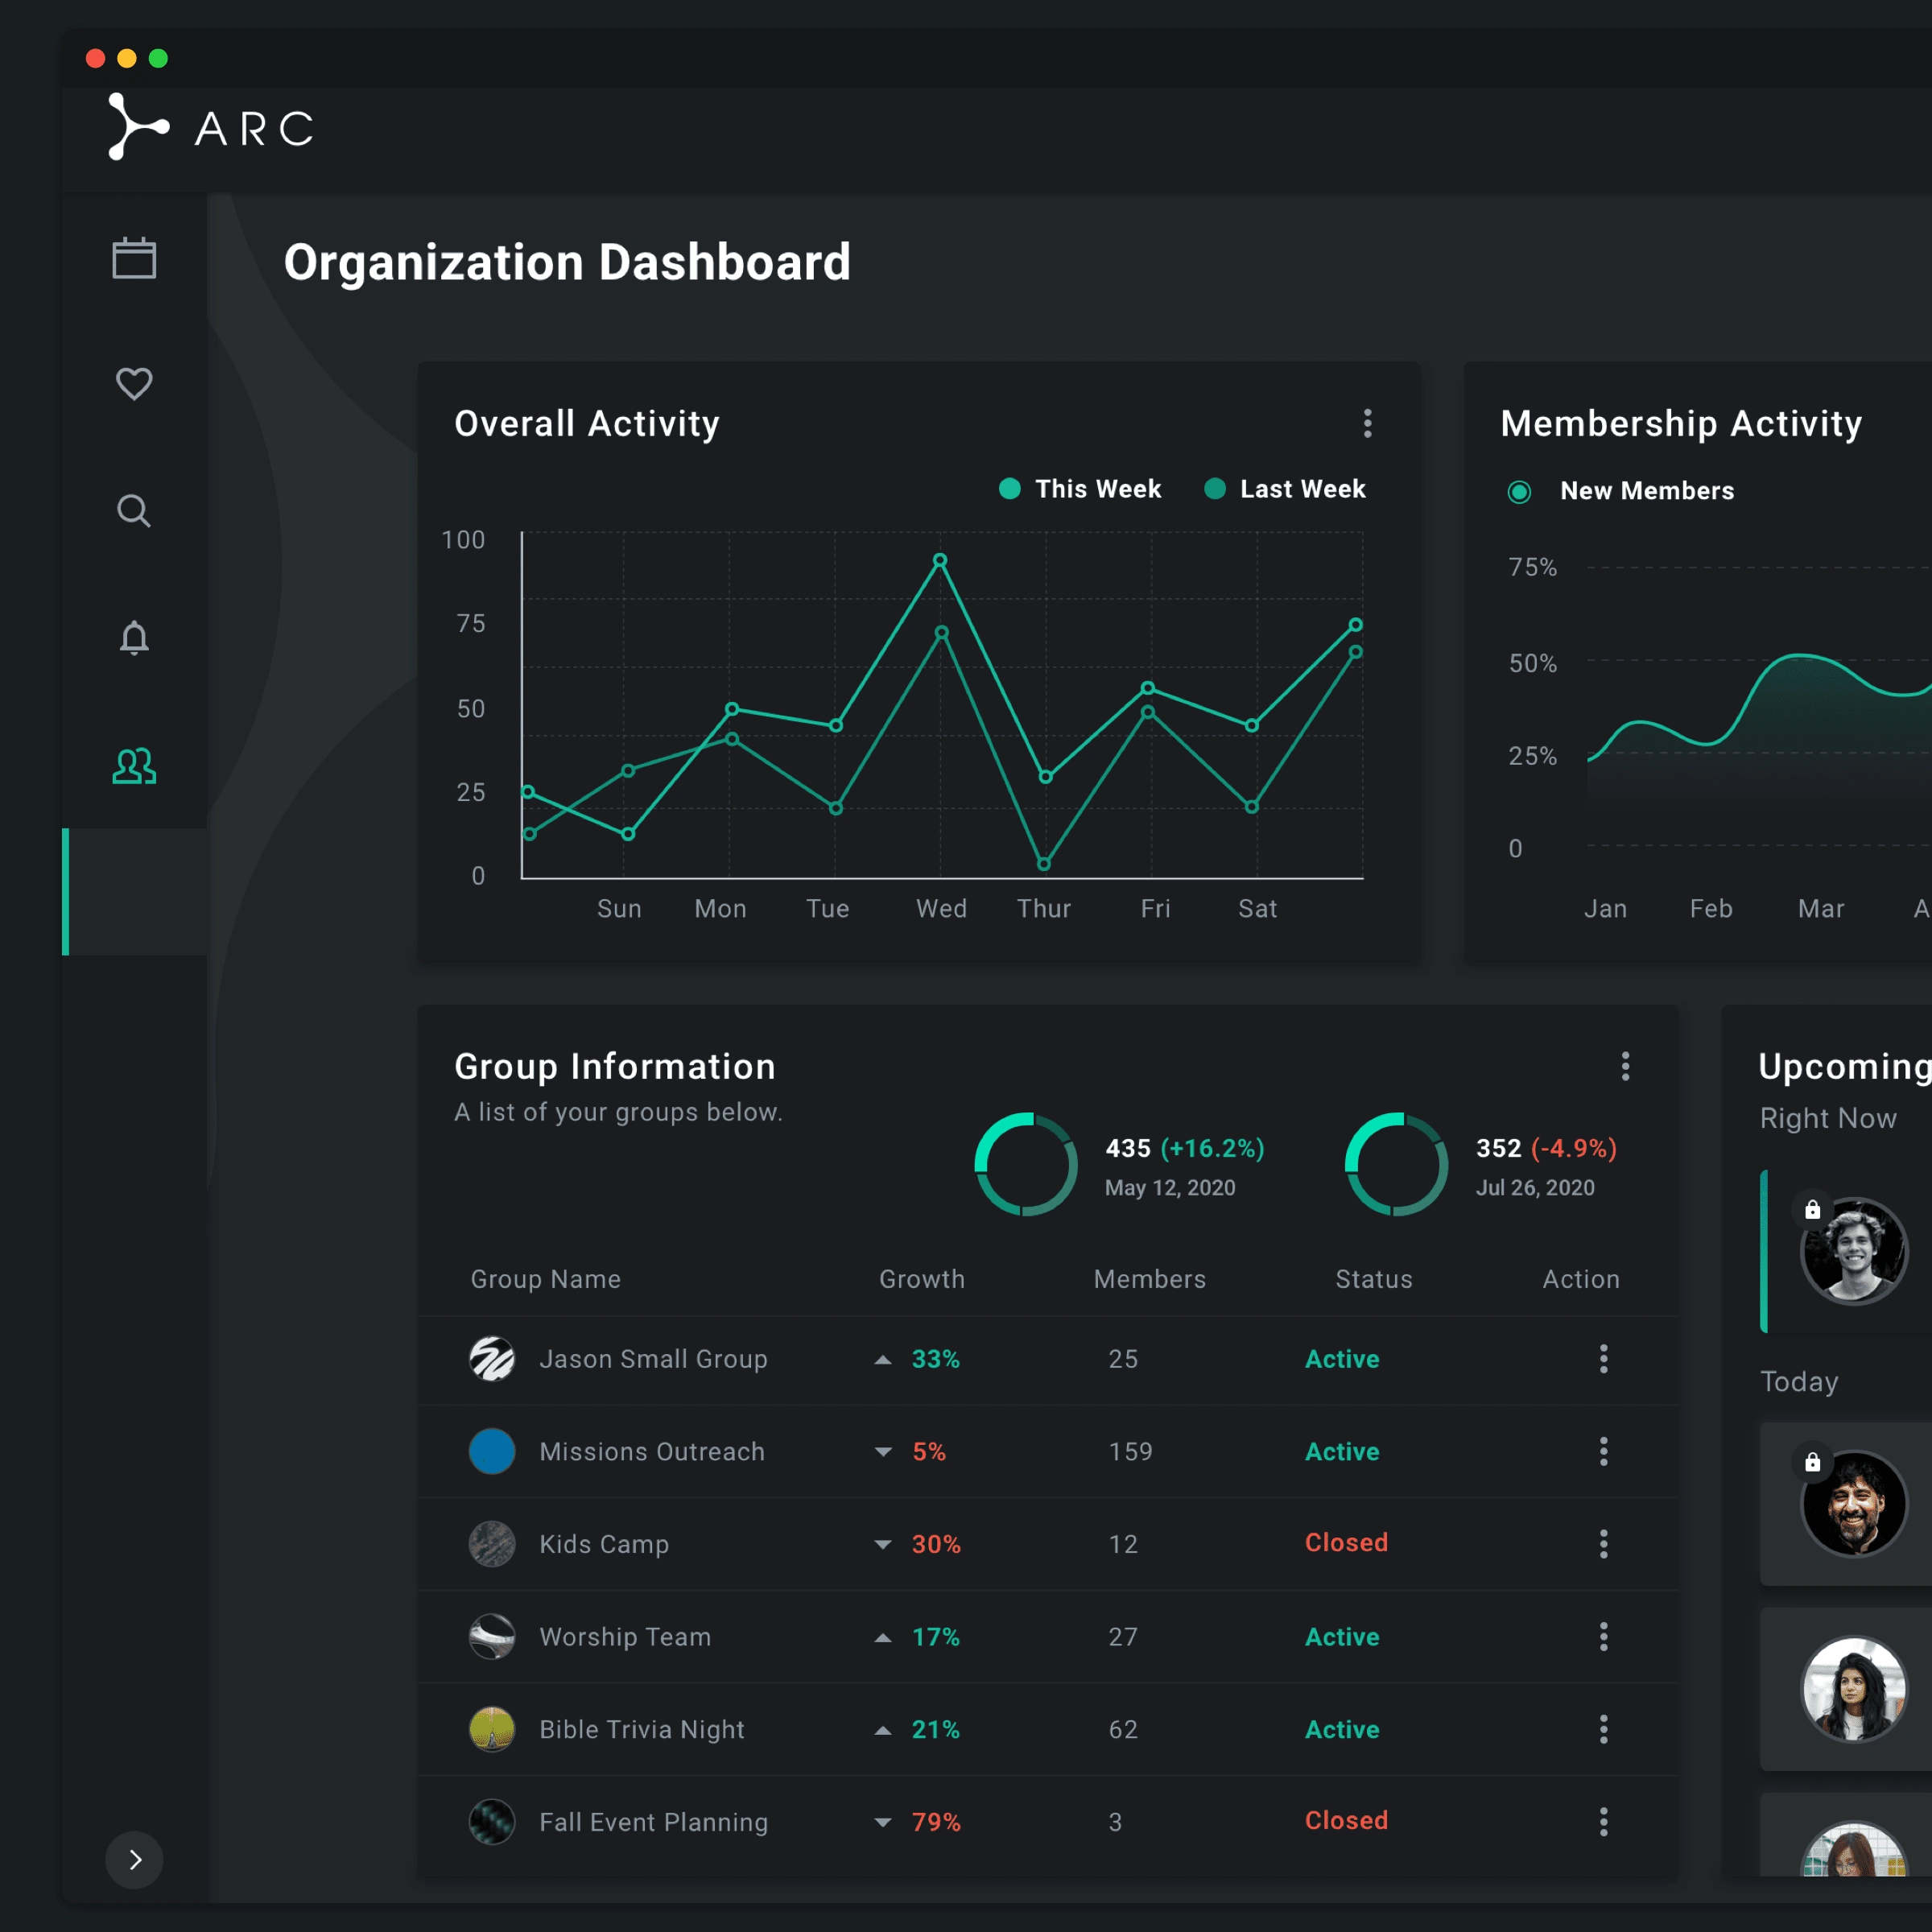1932x1932 pixels.
Task: Click the 435 members progress ring
Action: click(x=1026, y=1164)
